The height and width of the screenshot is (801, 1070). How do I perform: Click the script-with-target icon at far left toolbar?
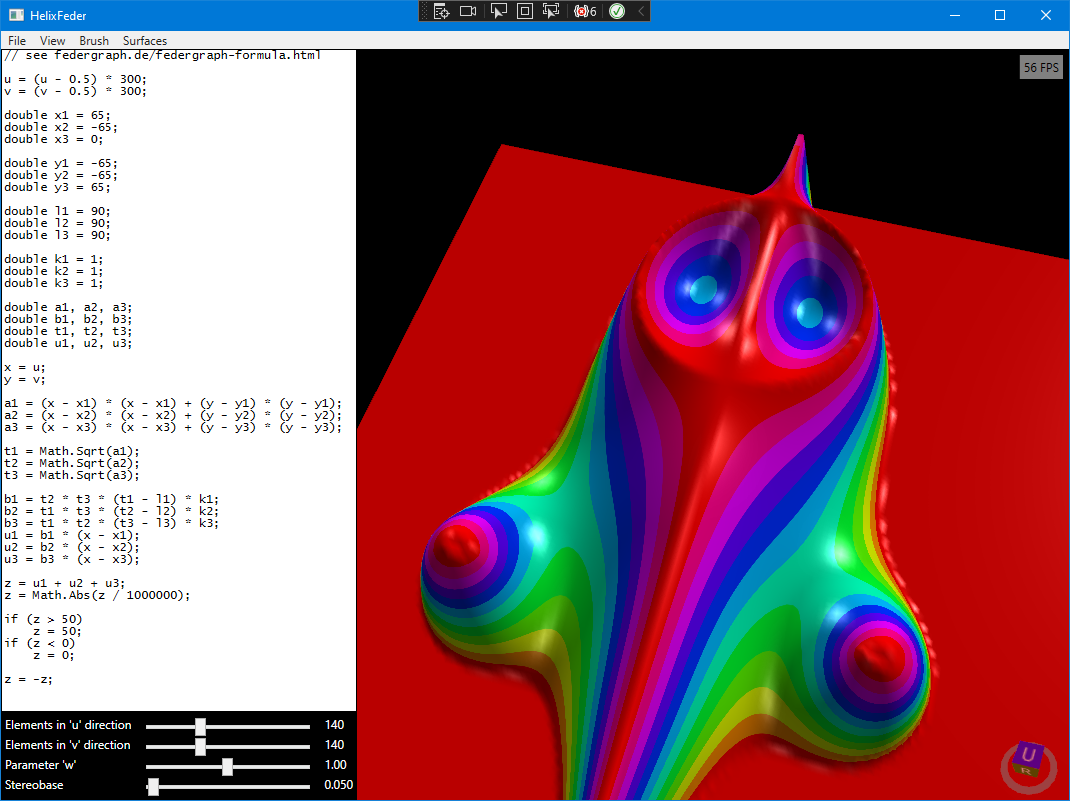[440, 11]
